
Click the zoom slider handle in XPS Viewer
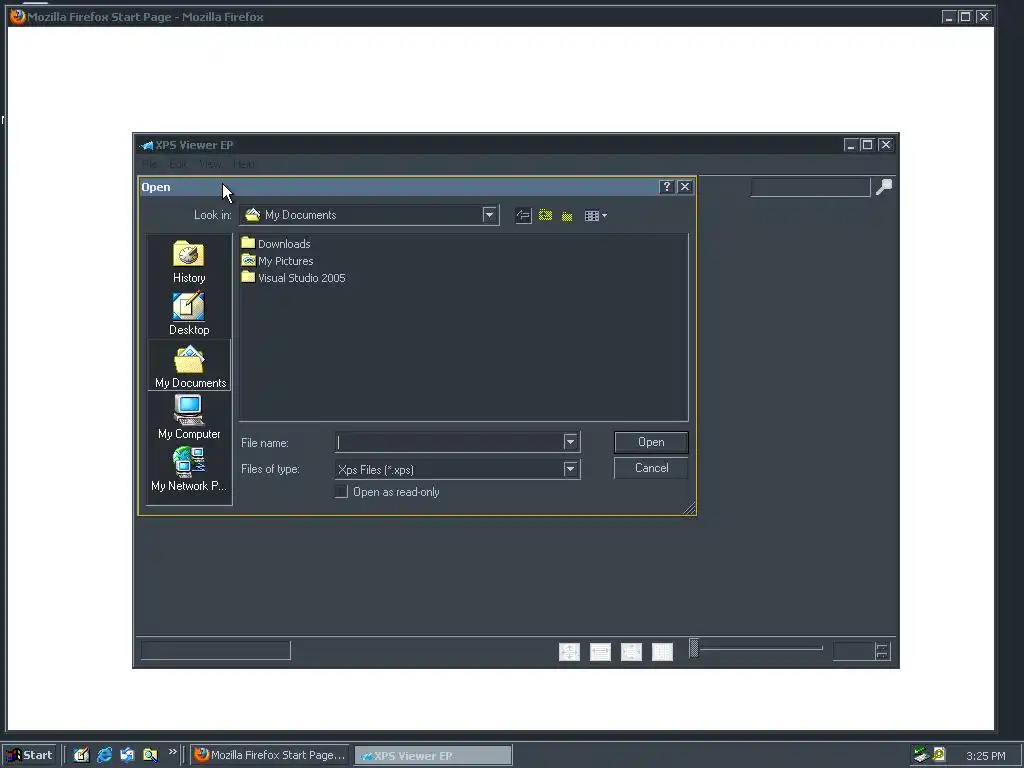pos(694,648)
